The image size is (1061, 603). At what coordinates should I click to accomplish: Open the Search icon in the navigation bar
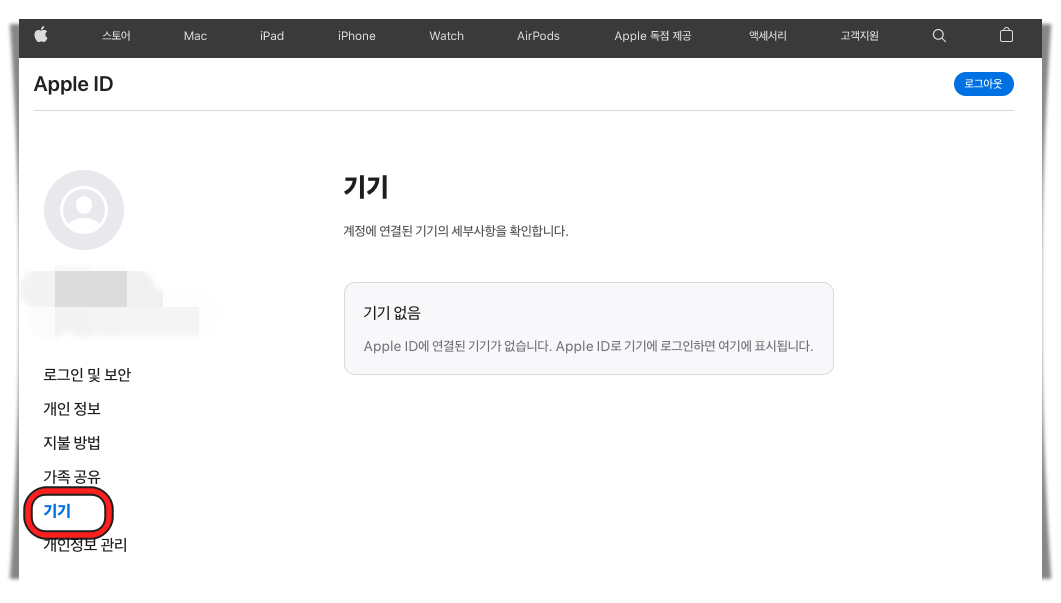pos(938,36)
